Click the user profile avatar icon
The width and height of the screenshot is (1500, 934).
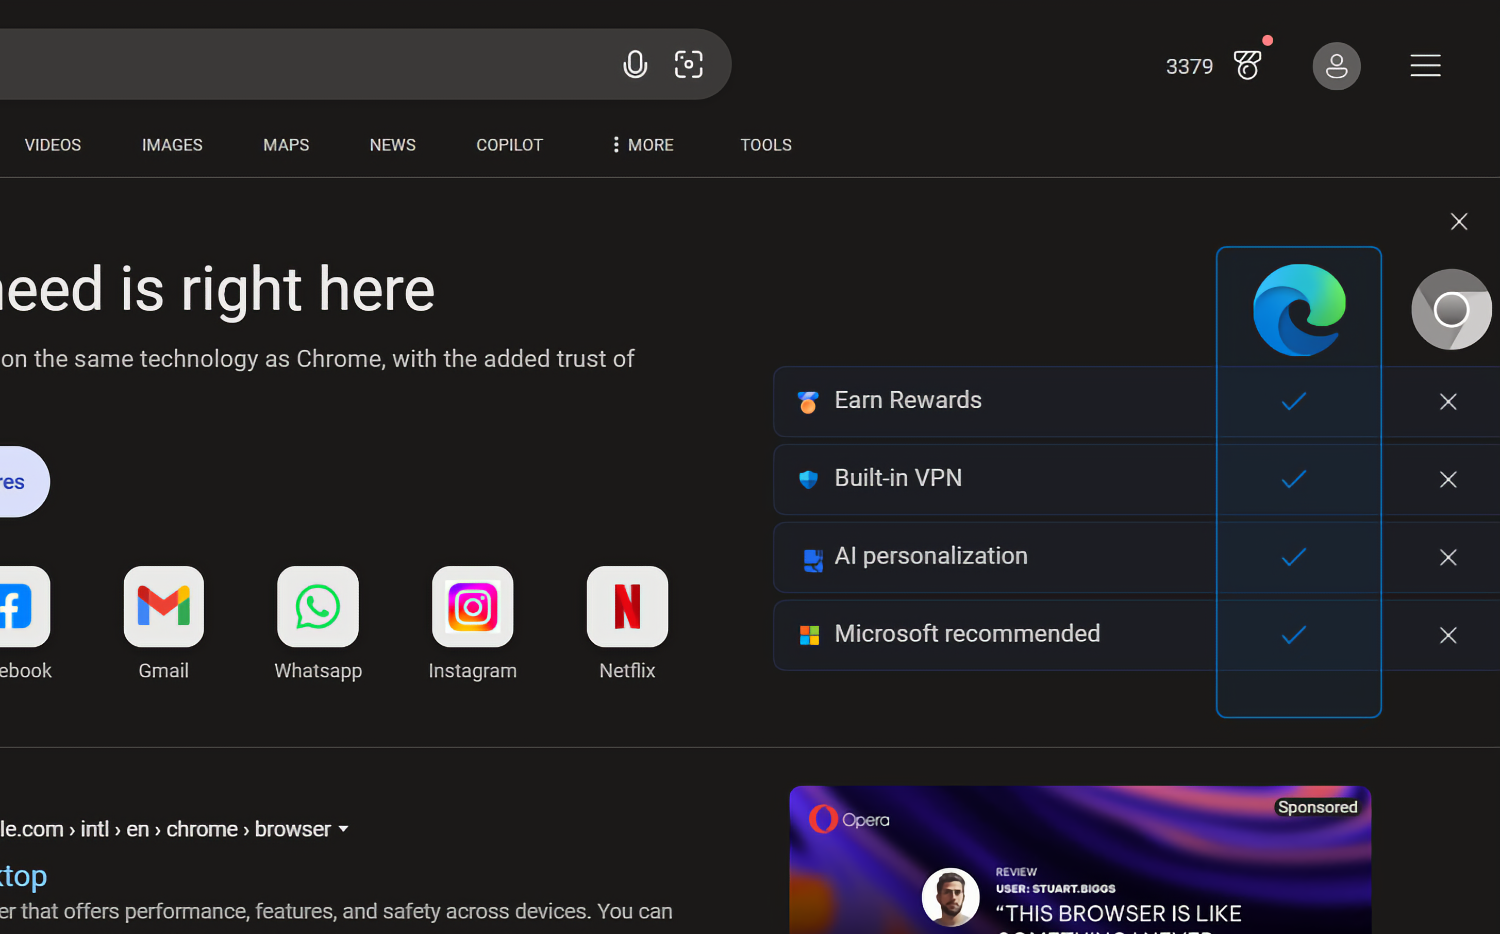click(1336, 66)
